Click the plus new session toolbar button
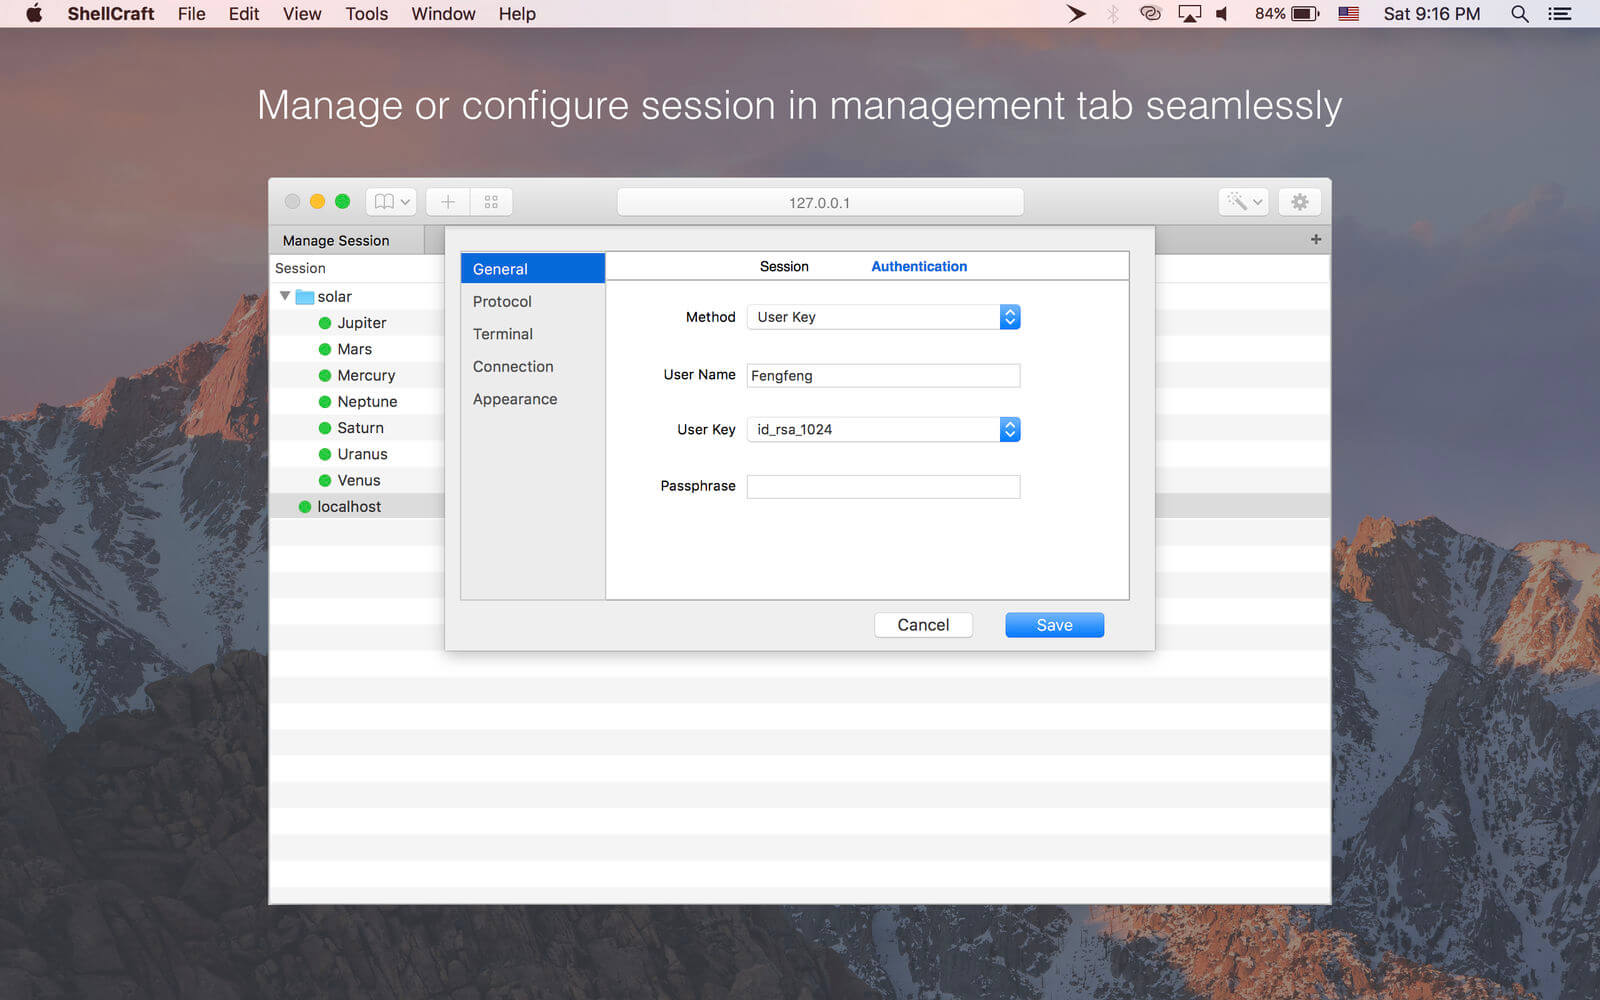 click(x=448, y=202)
